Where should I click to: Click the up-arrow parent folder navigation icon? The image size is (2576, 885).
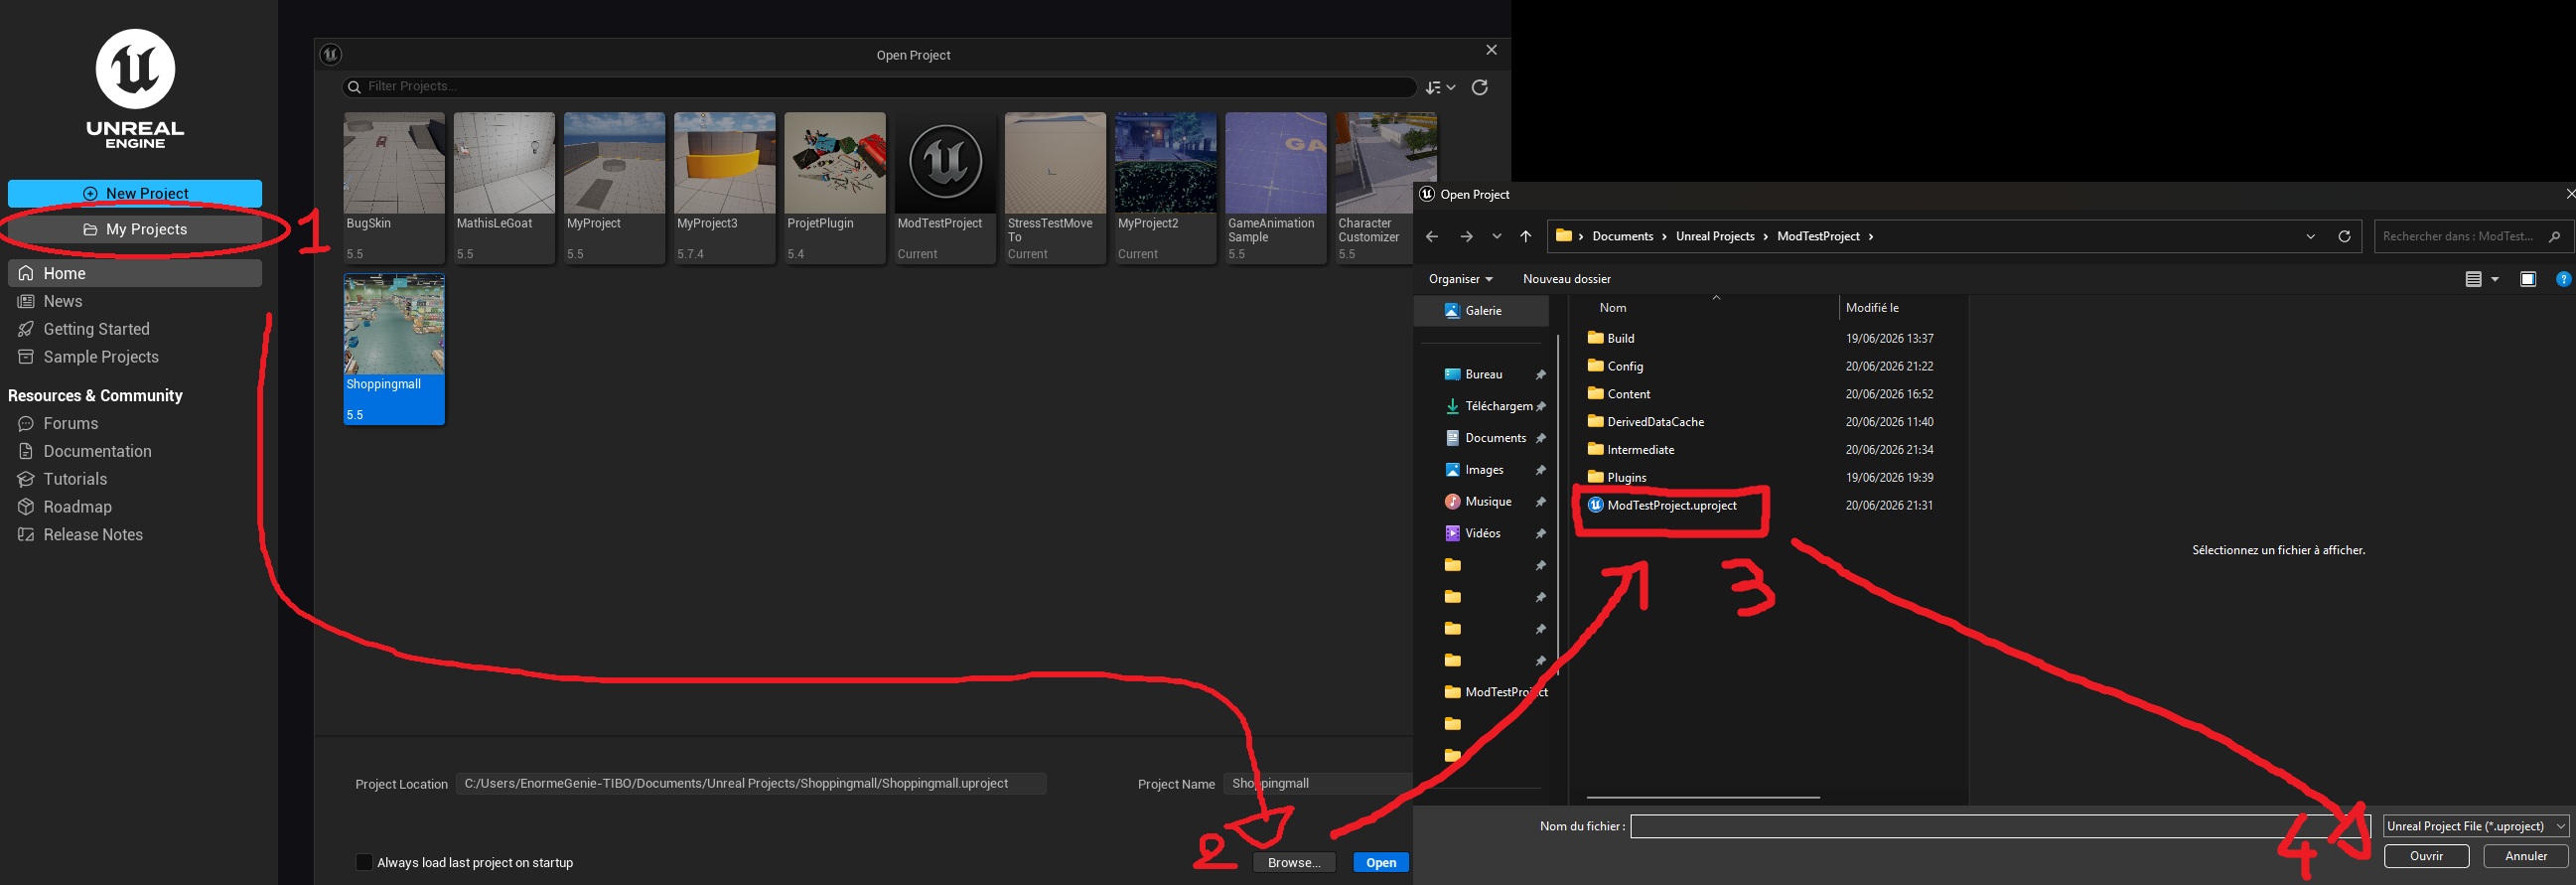(x=1525, y=236)
